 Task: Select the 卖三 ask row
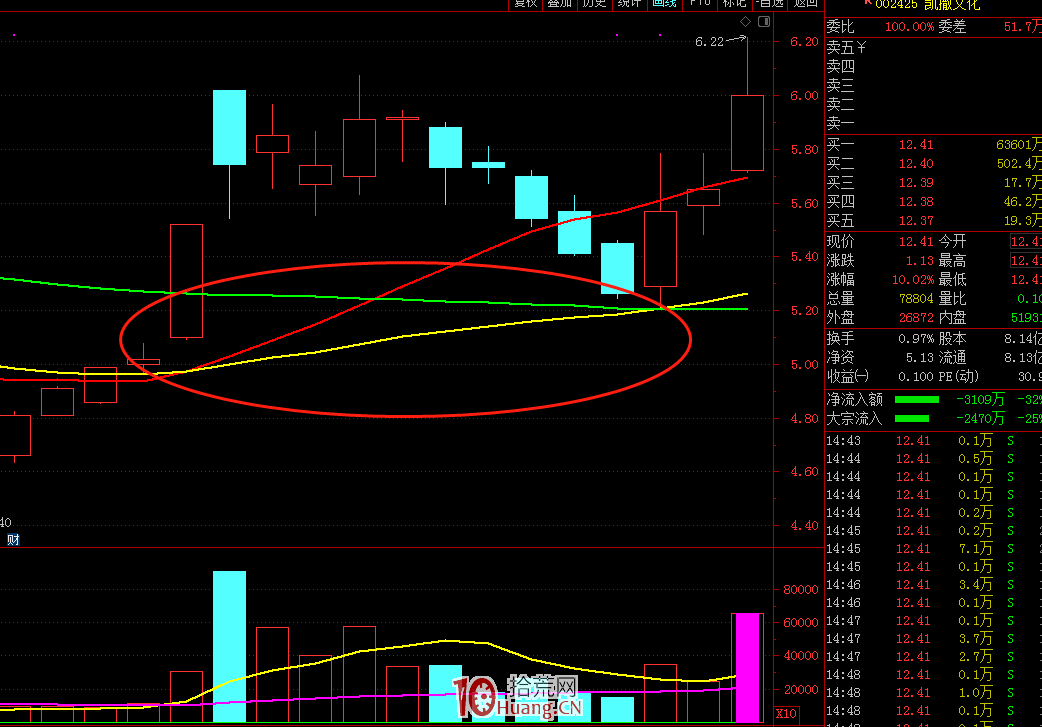[933, 86]
